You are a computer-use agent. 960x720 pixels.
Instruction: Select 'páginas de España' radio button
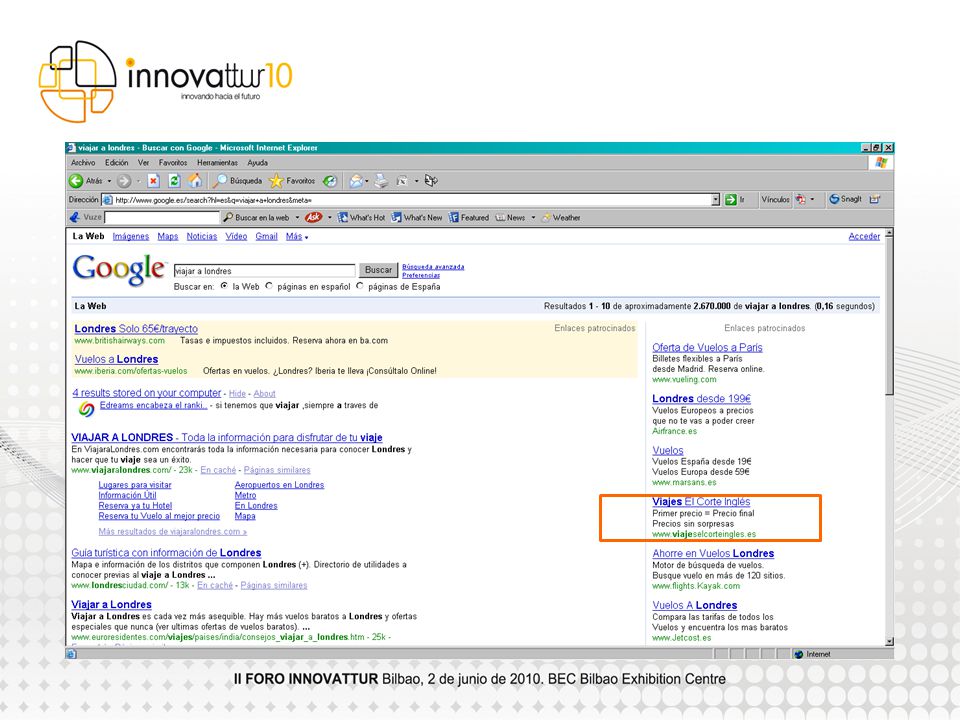coord(360,286)
